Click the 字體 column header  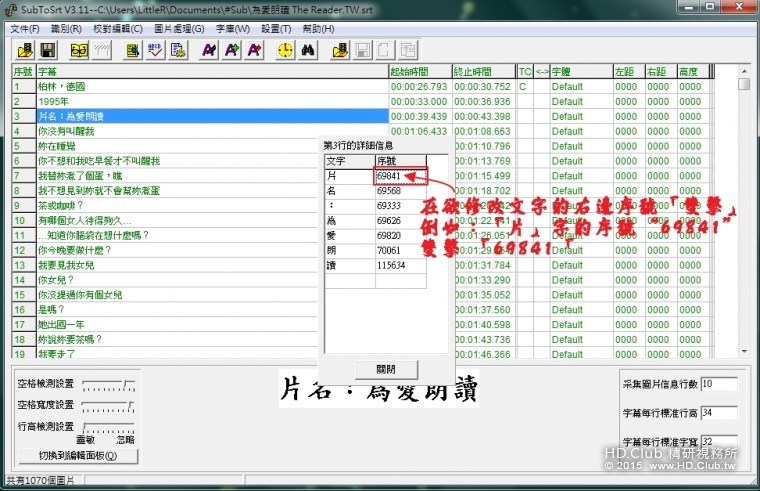coord(581,72)
